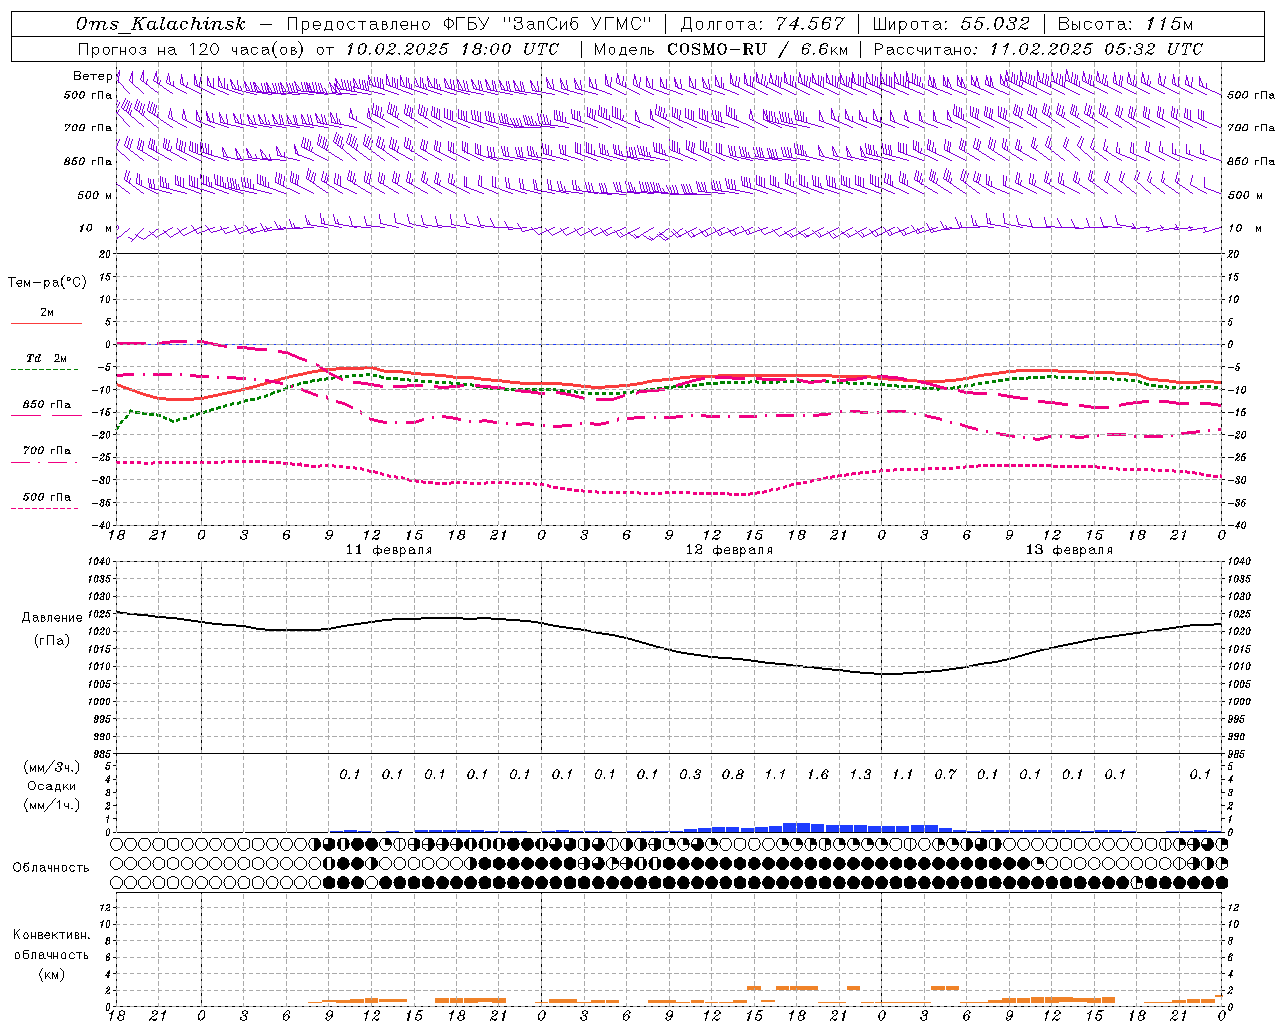This screenshot has width=1280, height=1024.
Task: Click the Прогноз на 120 часа(ов) text
Action: pyautogui.click(x=193, y=49)
